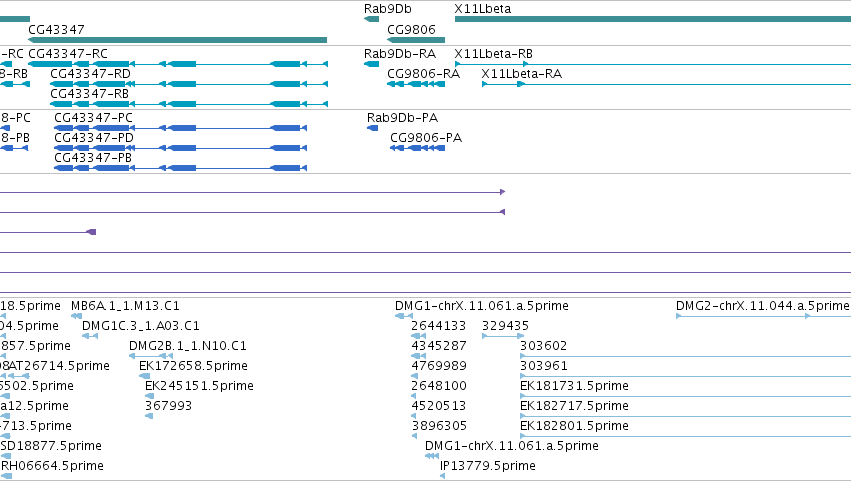Select the CG43347-RB transcript label
This screenshot has height=481, width=851.
tap(90, 93)
